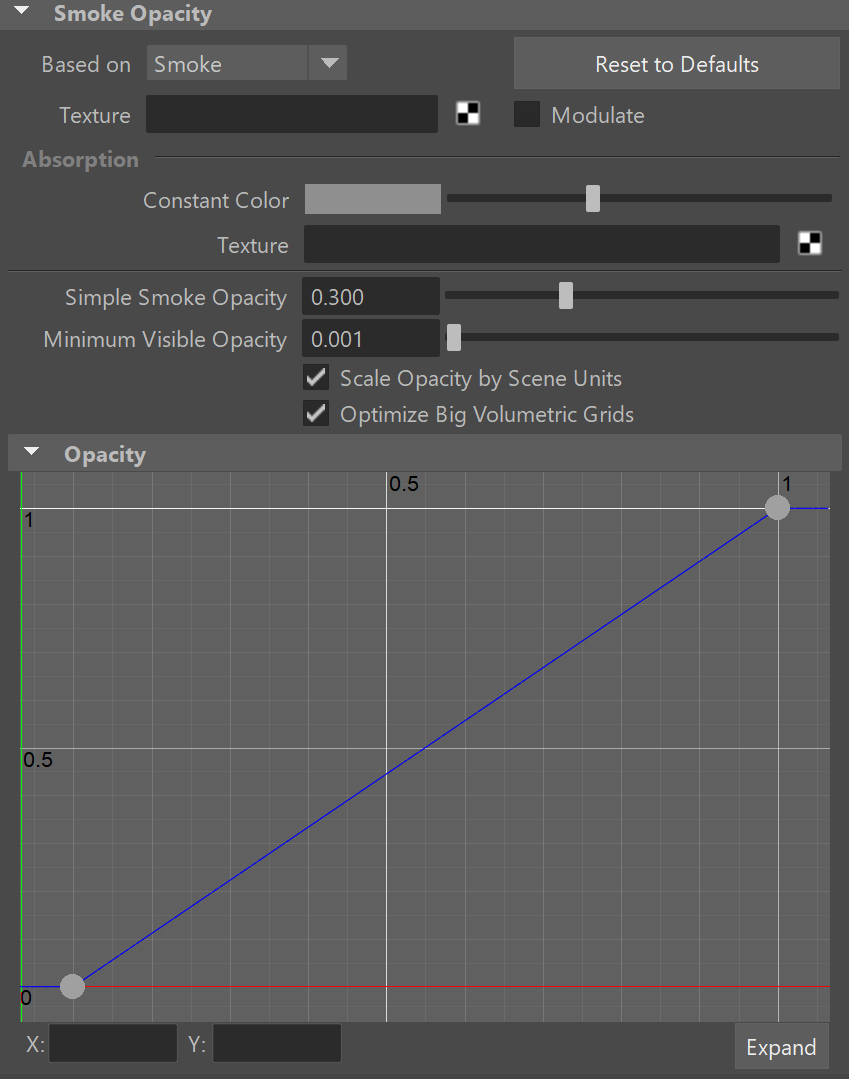Click the Minimum Visible Opacity slider handle
Viewport: 849px width, 1079px height.
(x=454, y=338)
